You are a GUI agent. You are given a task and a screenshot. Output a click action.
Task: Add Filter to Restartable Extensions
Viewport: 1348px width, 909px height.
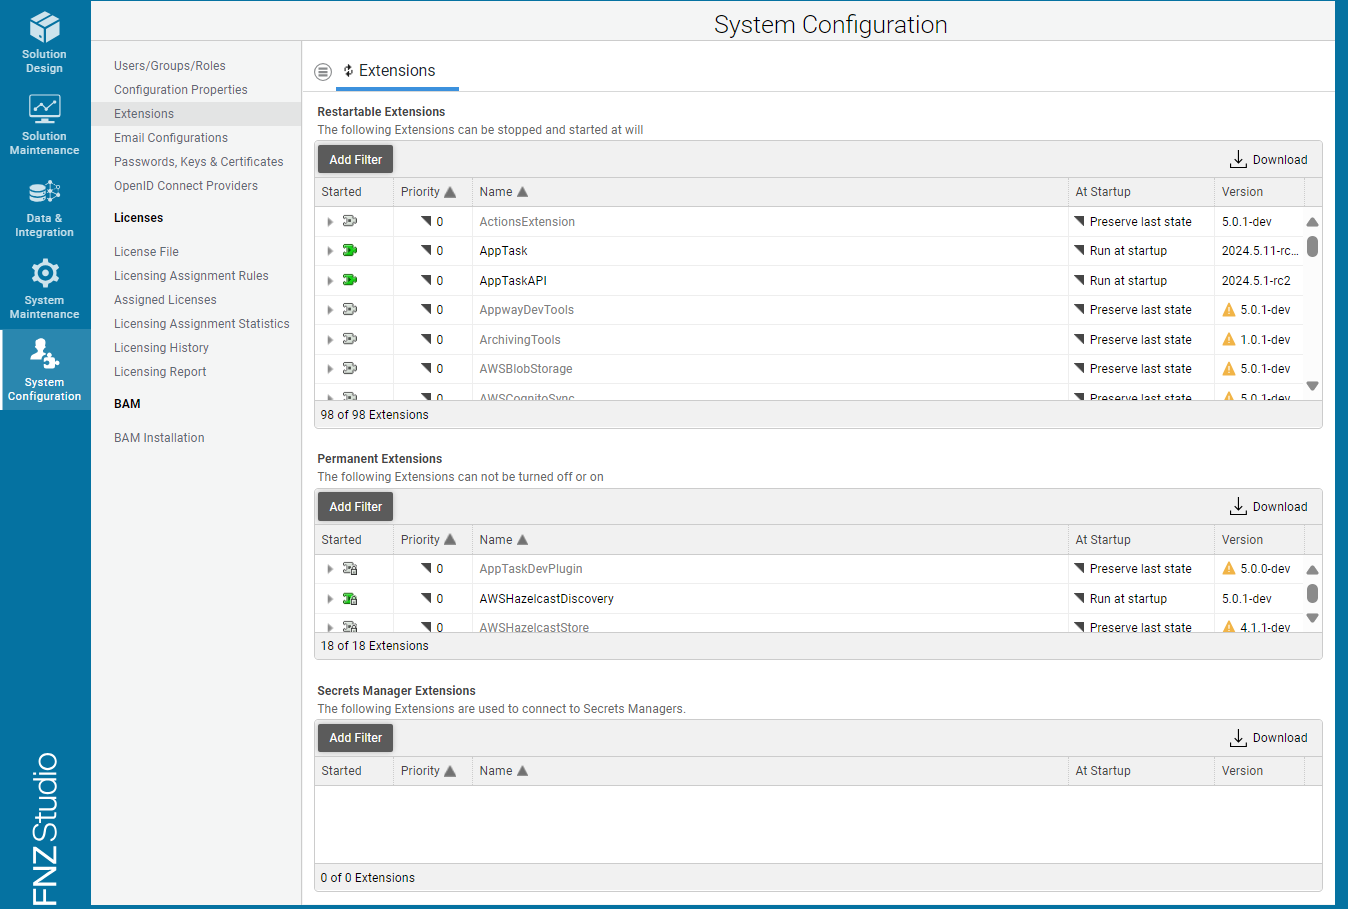point(356,160)
